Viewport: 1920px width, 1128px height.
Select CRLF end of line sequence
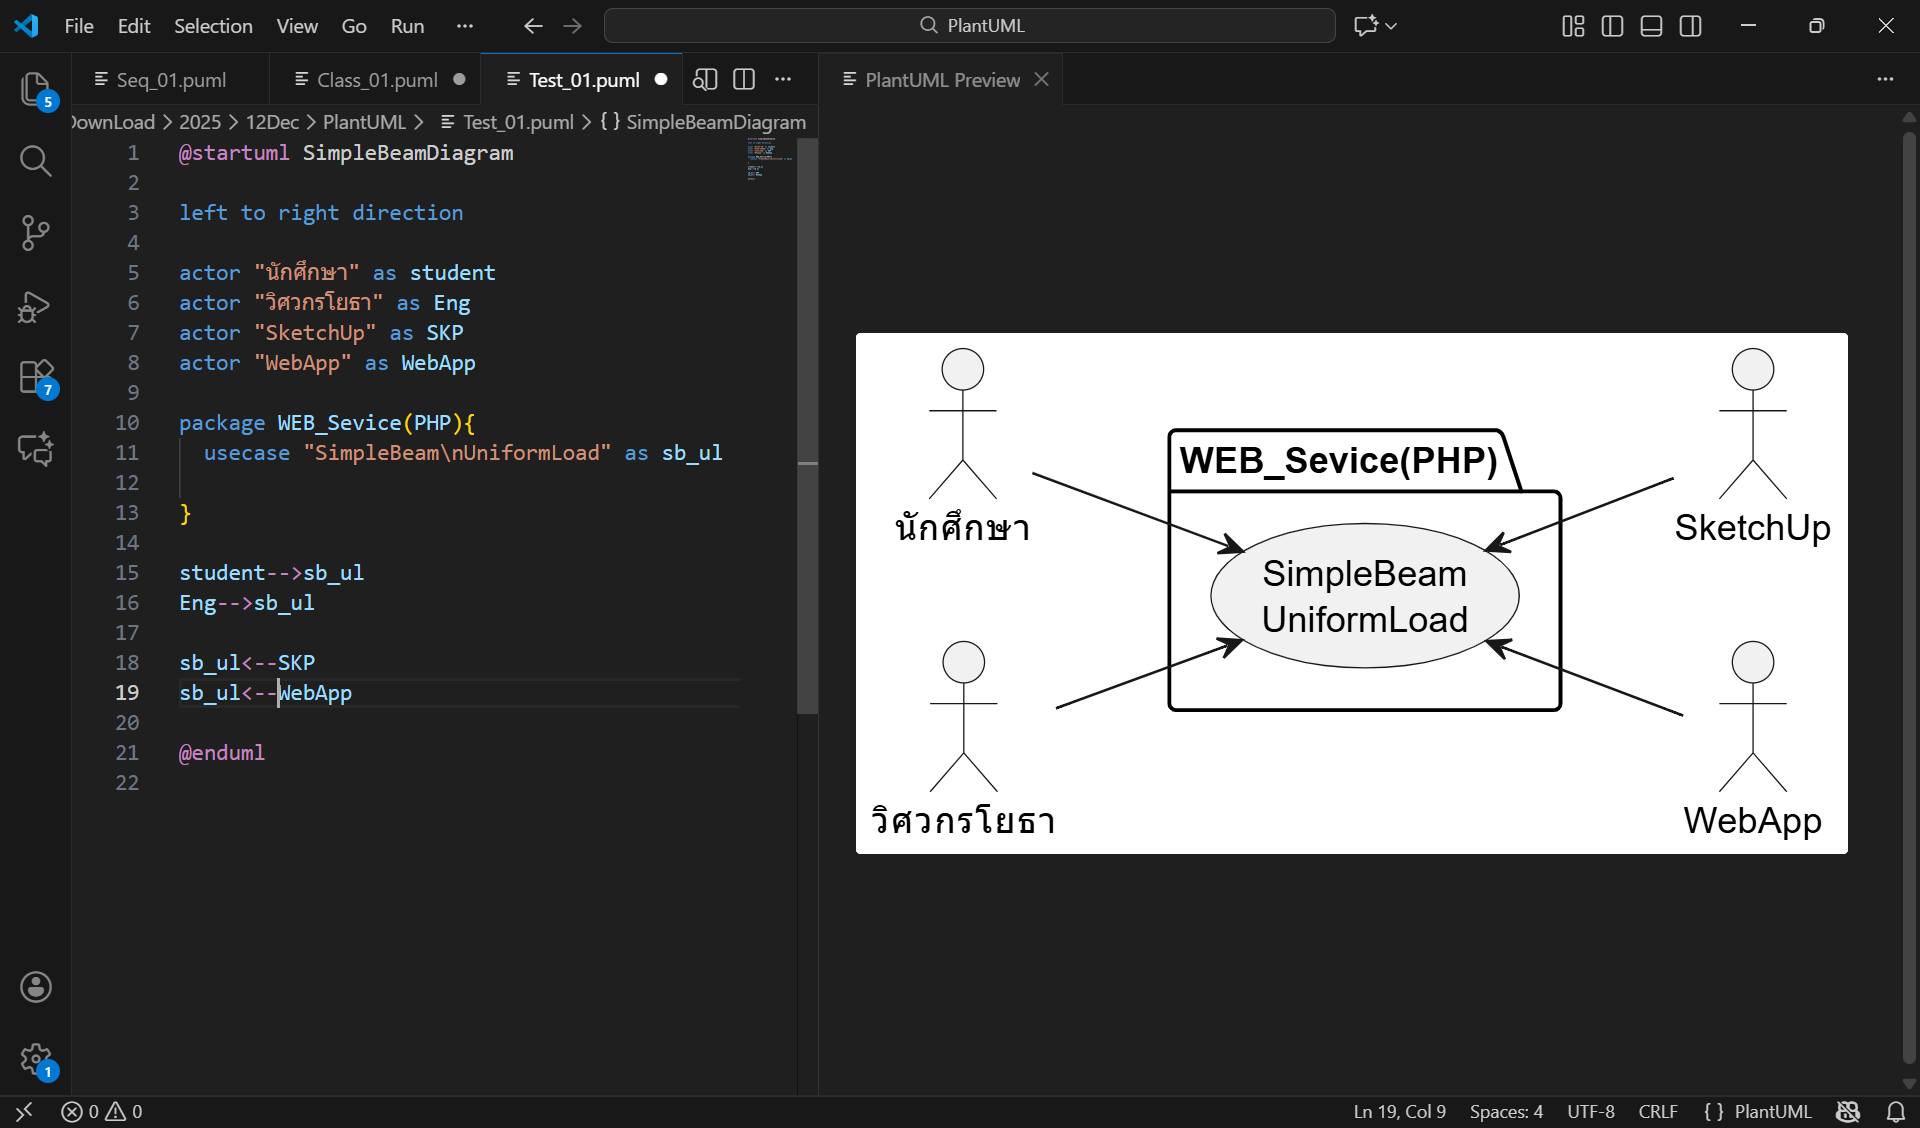click(1658, 1112)
